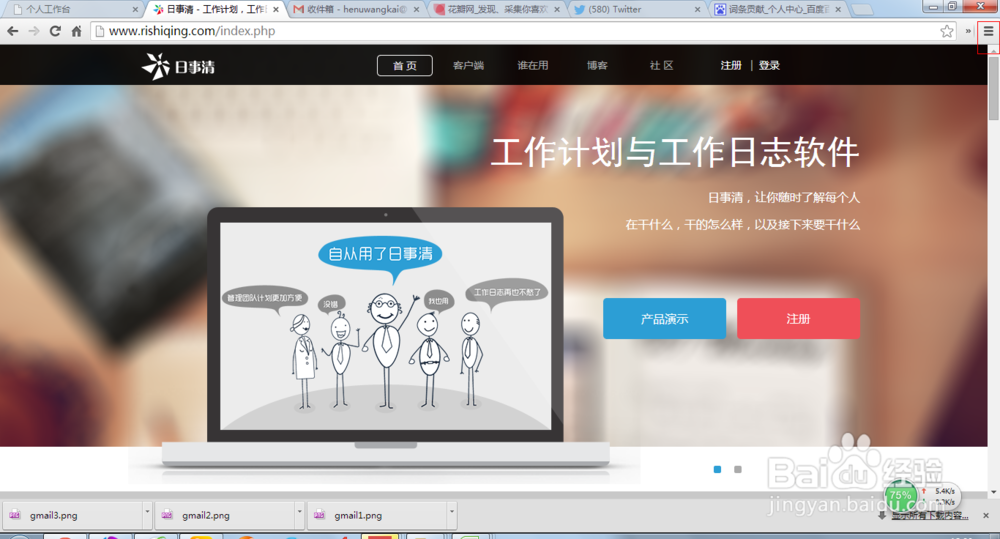1000x539 pixels.
Task: Select the first blue carousel dot
Action: (x=717, y=469)
